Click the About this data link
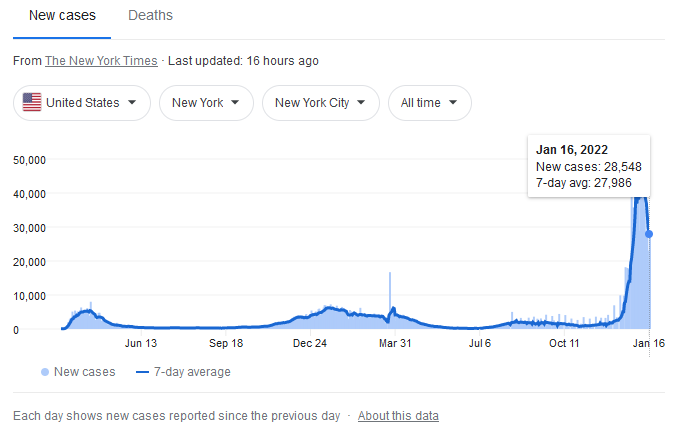 [x=398, y=415]
